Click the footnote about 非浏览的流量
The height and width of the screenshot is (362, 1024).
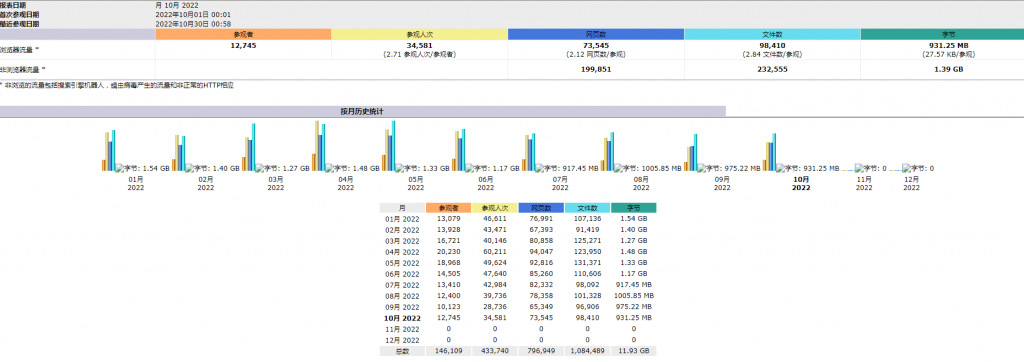coord(117,86)
